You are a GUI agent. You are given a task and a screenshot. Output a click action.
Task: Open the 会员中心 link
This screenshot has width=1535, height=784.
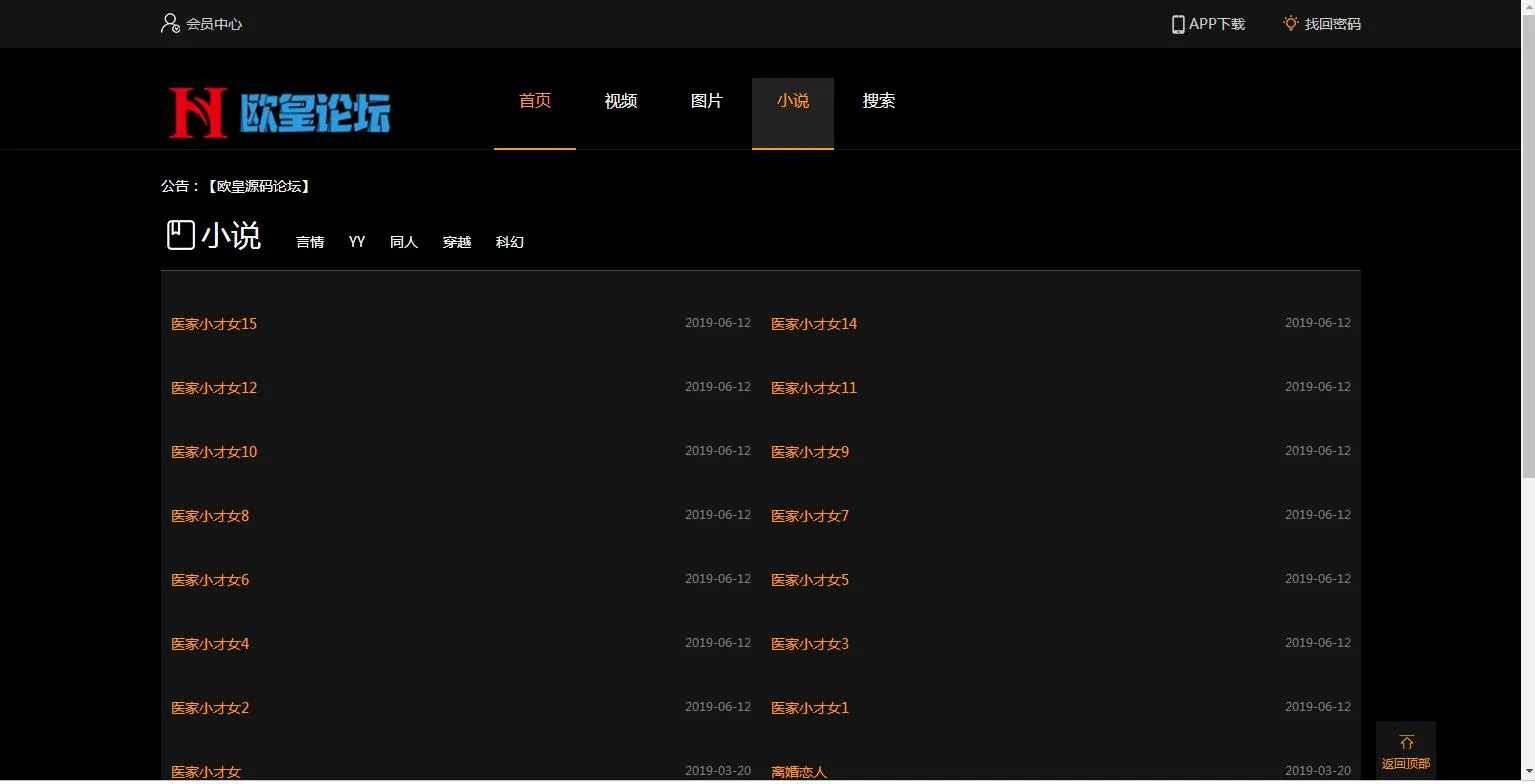(x=214, y=24)
